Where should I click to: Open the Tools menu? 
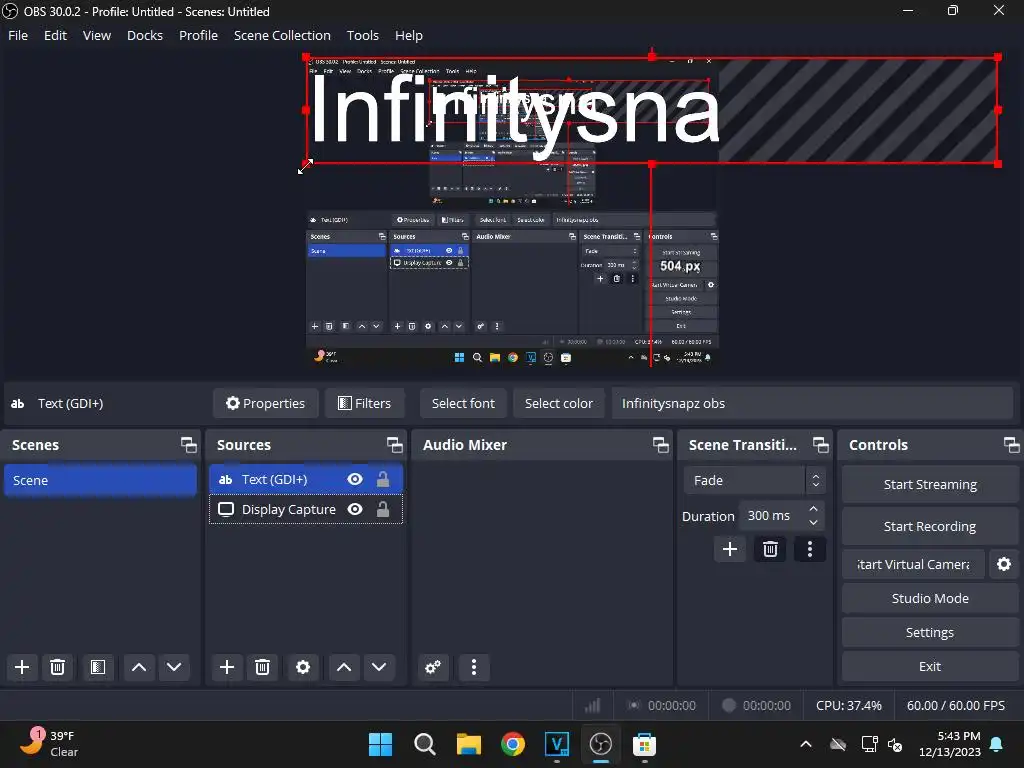(x=362, y=35)
